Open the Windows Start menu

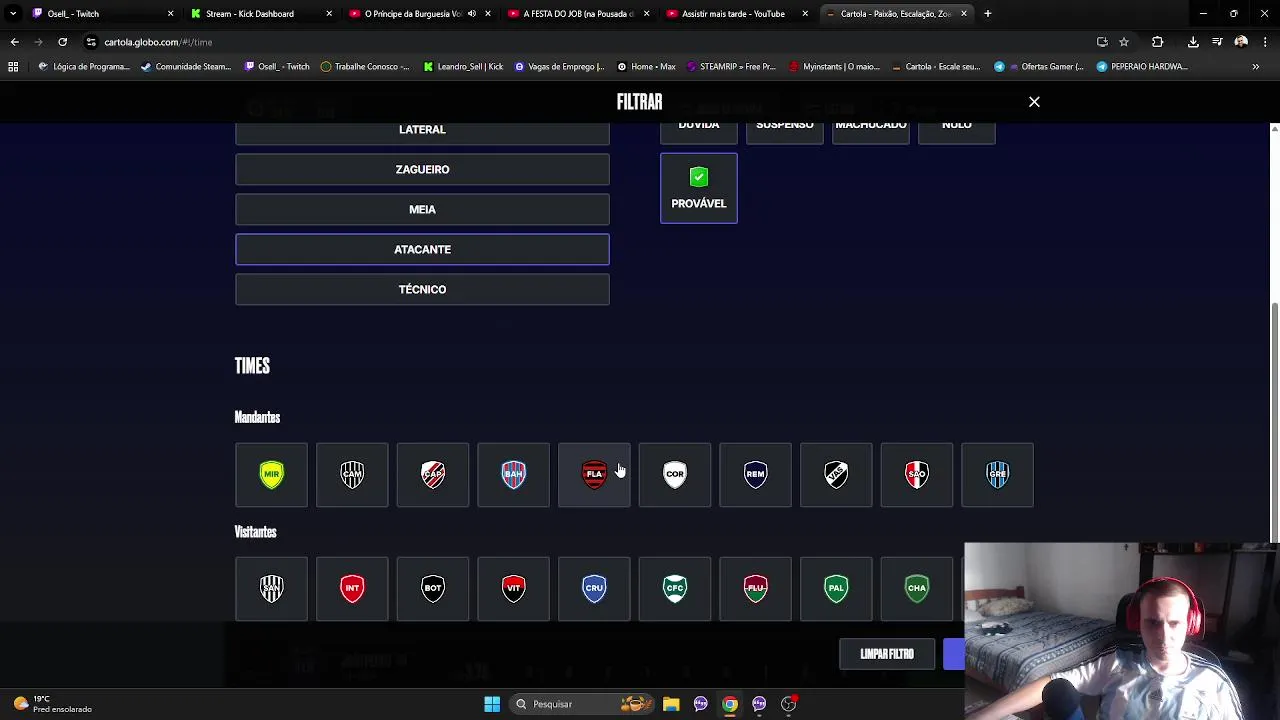click(492, 704)
